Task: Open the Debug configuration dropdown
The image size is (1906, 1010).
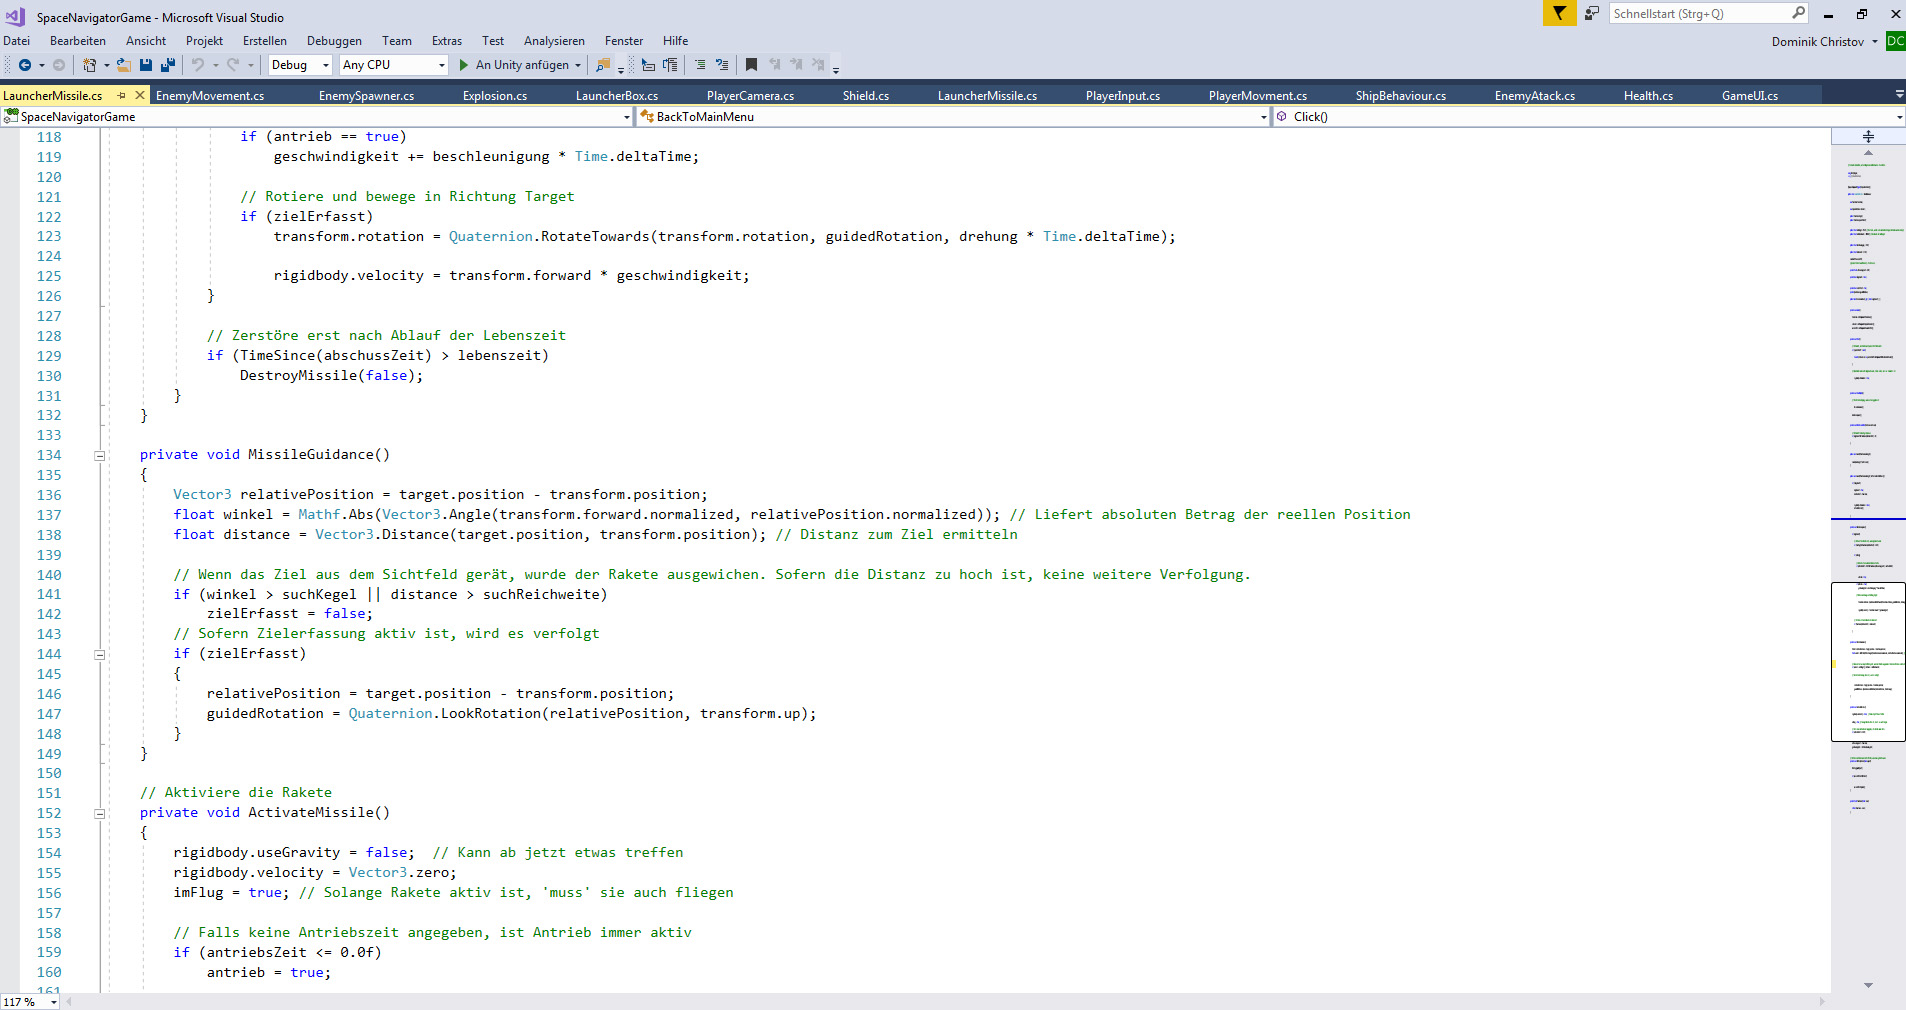Action: [300, 65]
